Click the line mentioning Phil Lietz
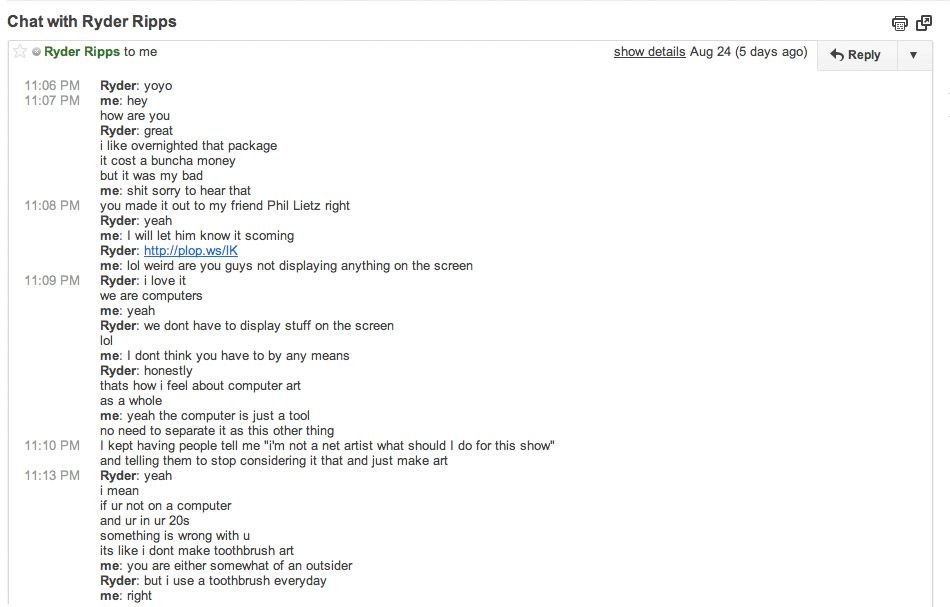Viewport: 950px width, 607px height. tap(225, 206)
